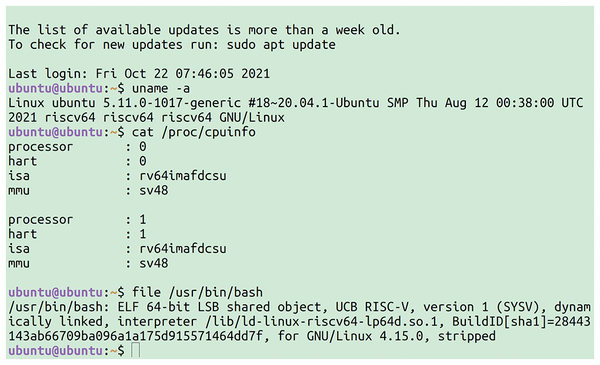Click the word 'stripped' in the output
Screen dimensions: 600x365
pyautogui.click(x=466, y=336)
